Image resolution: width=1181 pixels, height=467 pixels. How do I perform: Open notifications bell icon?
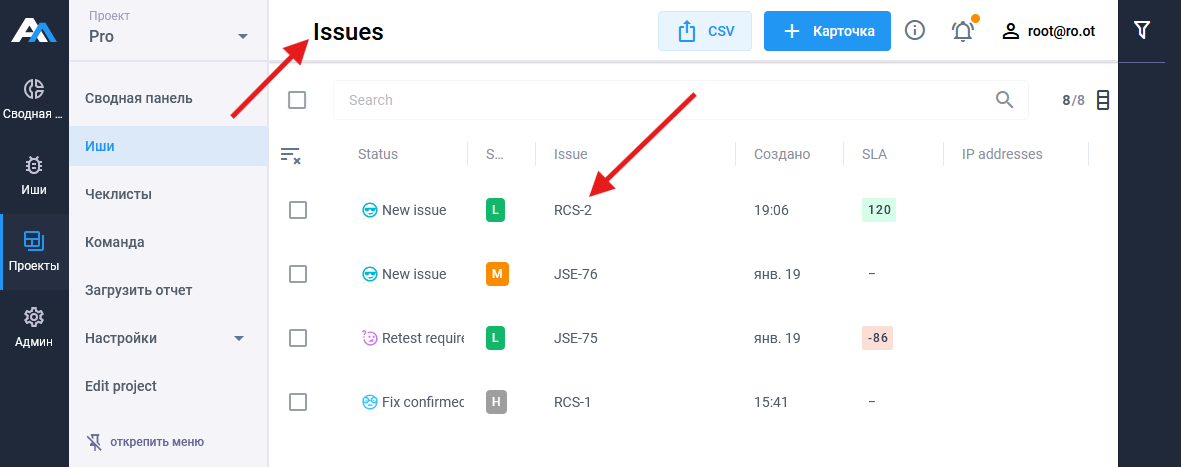coord(963,31)
